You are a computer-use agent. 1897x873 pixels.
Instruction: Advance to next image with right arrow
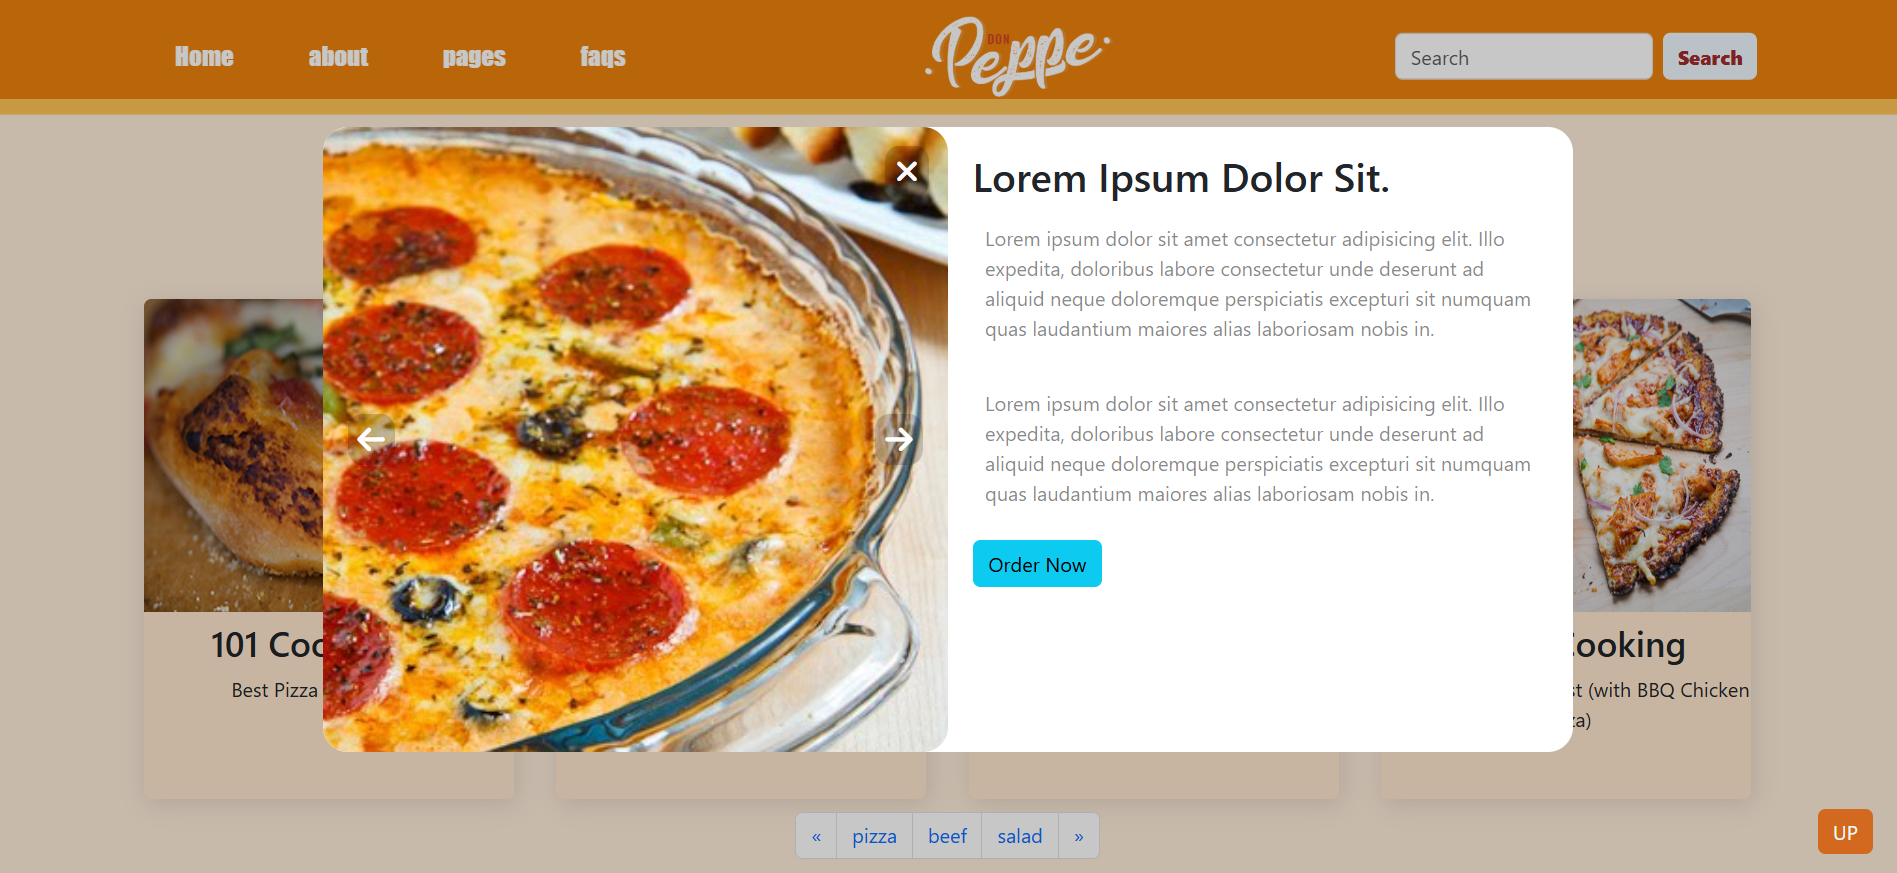(899, 439)
